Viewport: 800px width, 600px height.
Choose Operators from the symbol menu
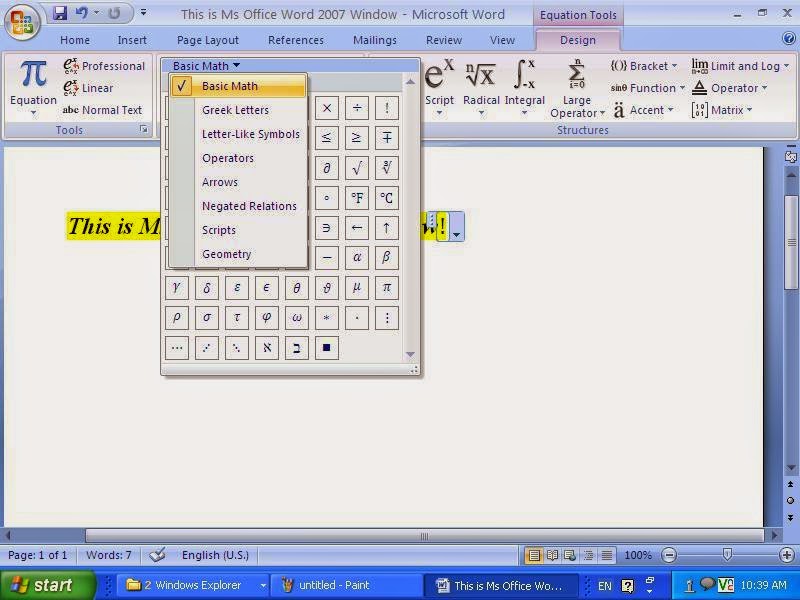pyautogui.click(x=228, y=158)
